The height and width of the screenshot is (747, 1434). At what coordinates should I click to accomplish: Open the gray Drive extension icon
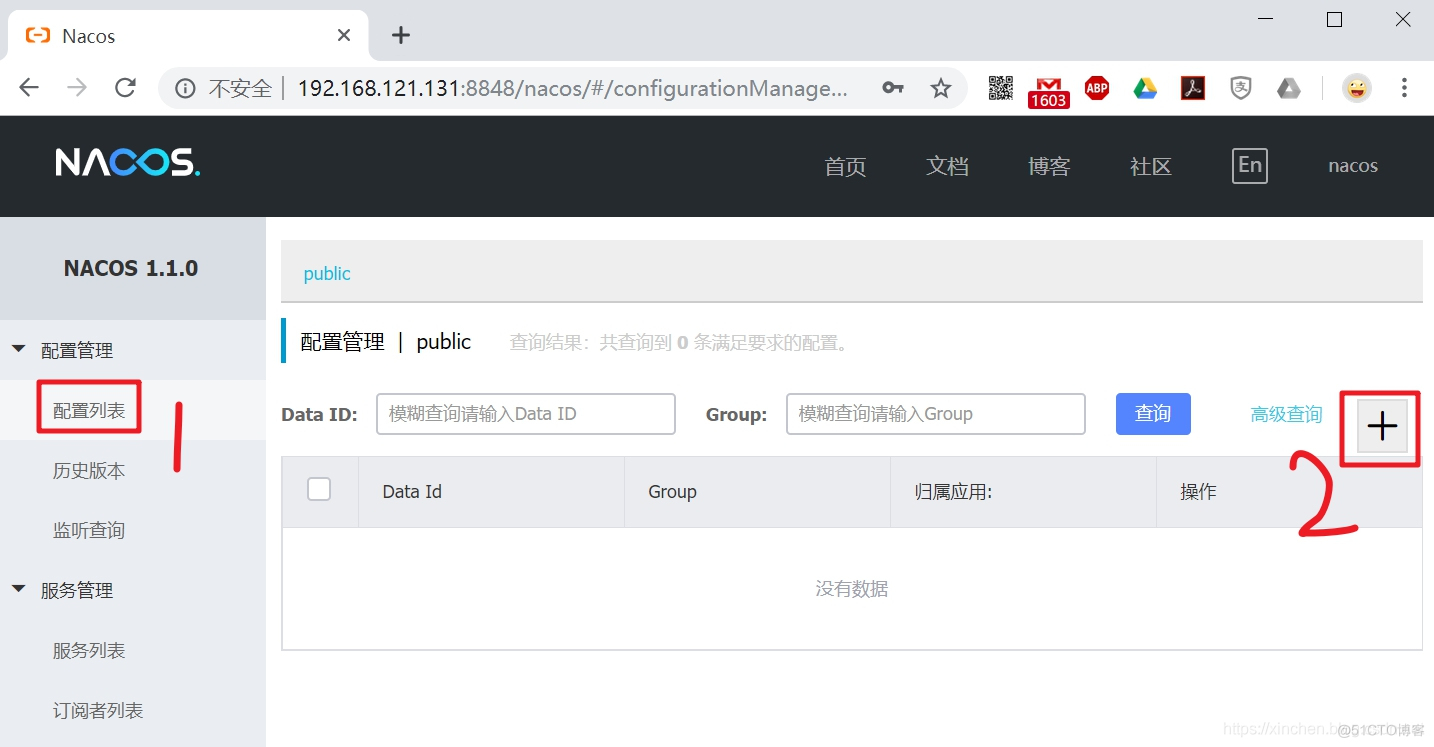[1289, 88]
